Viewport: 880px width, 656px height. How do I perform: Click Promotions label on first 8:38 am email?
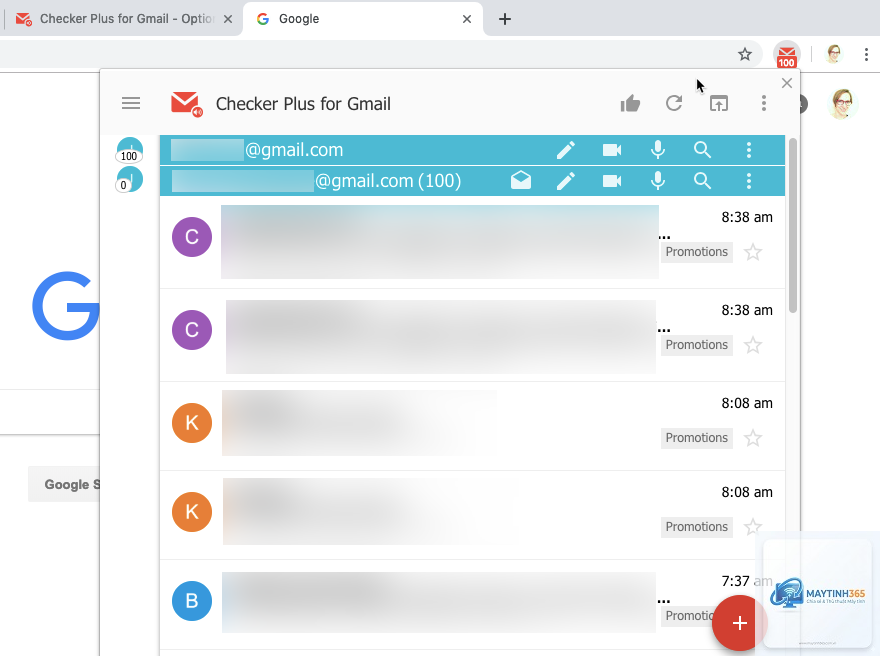coord(696,252)
